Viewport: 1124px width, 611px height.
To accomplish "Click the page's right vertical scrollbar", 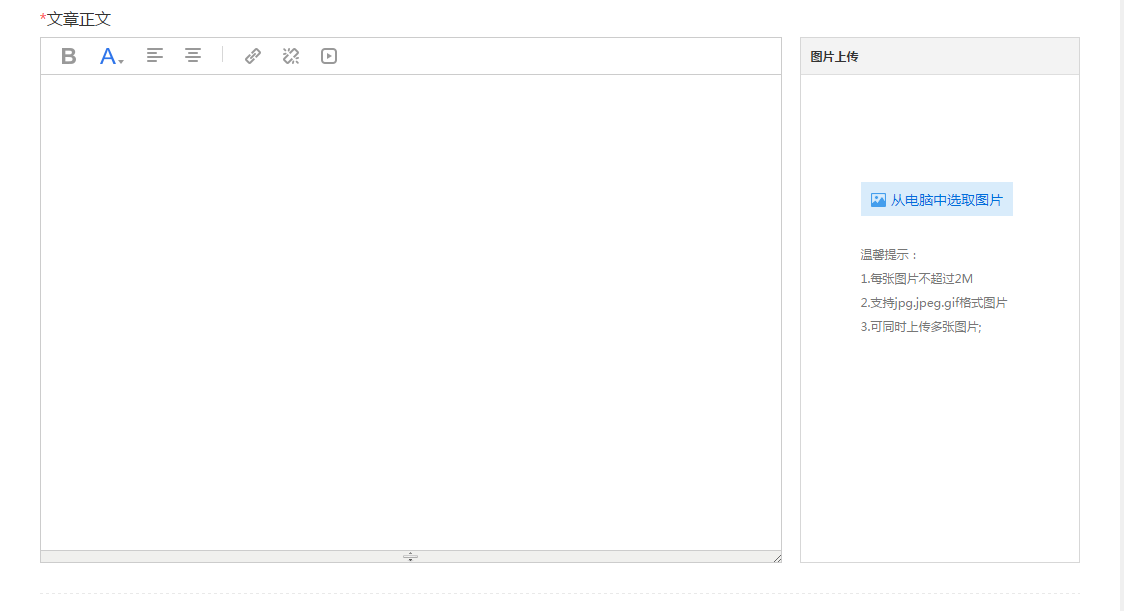I will 1119,300.
